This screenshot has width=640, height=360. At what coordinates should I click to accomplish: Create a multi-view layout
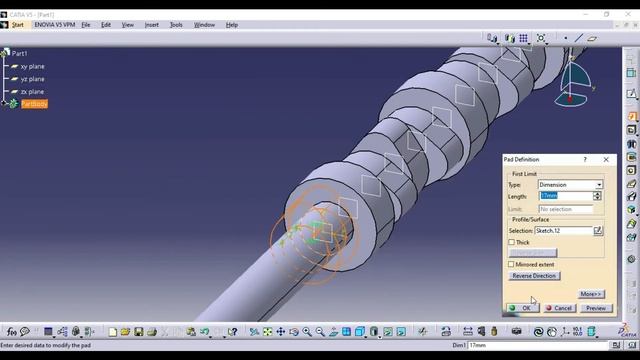346,332
